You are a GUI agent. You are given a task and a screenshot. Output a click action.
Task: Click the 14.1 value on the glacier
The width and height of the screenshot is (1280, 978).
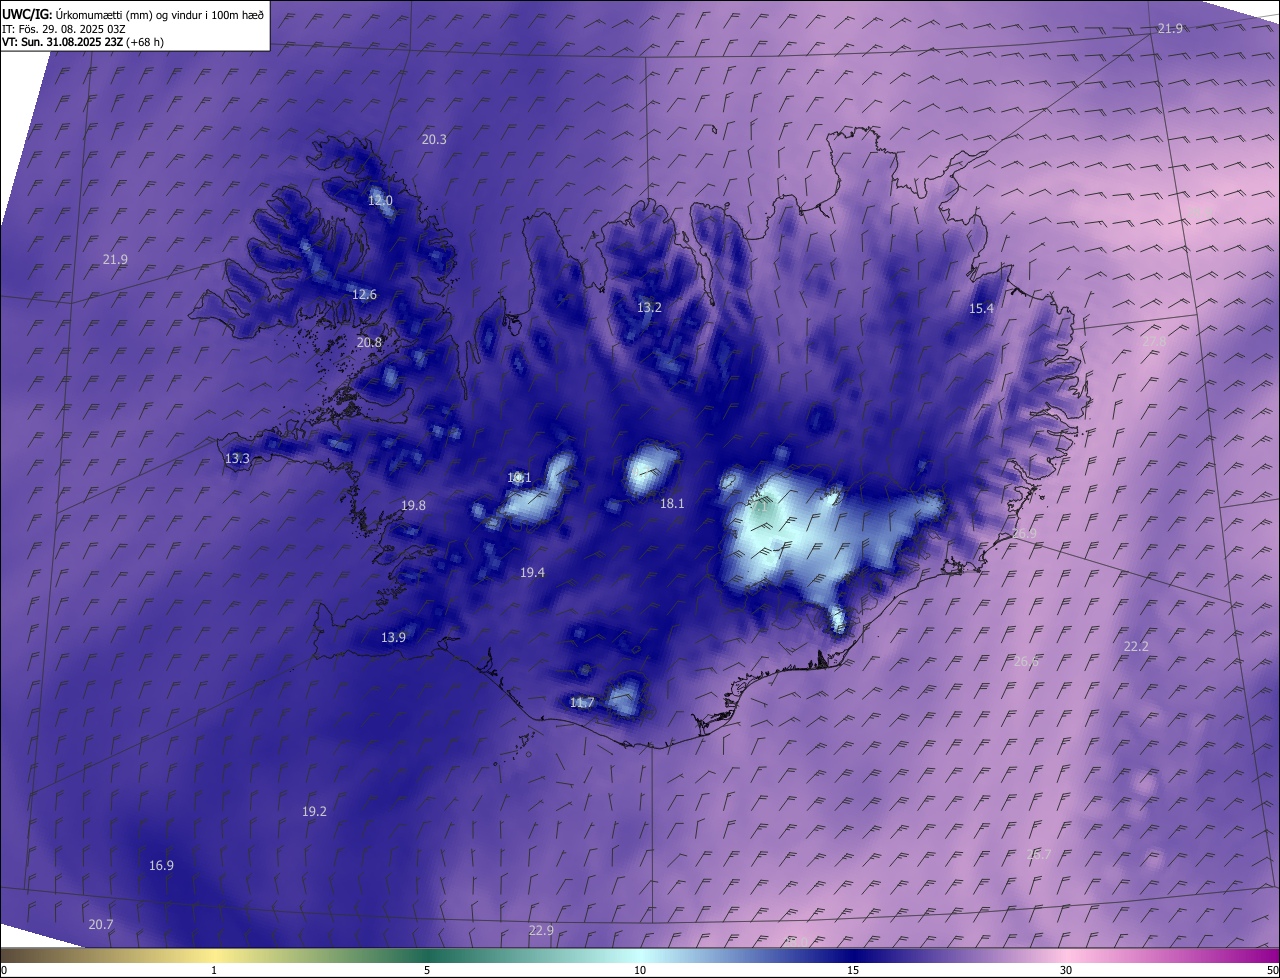point(519,478)
